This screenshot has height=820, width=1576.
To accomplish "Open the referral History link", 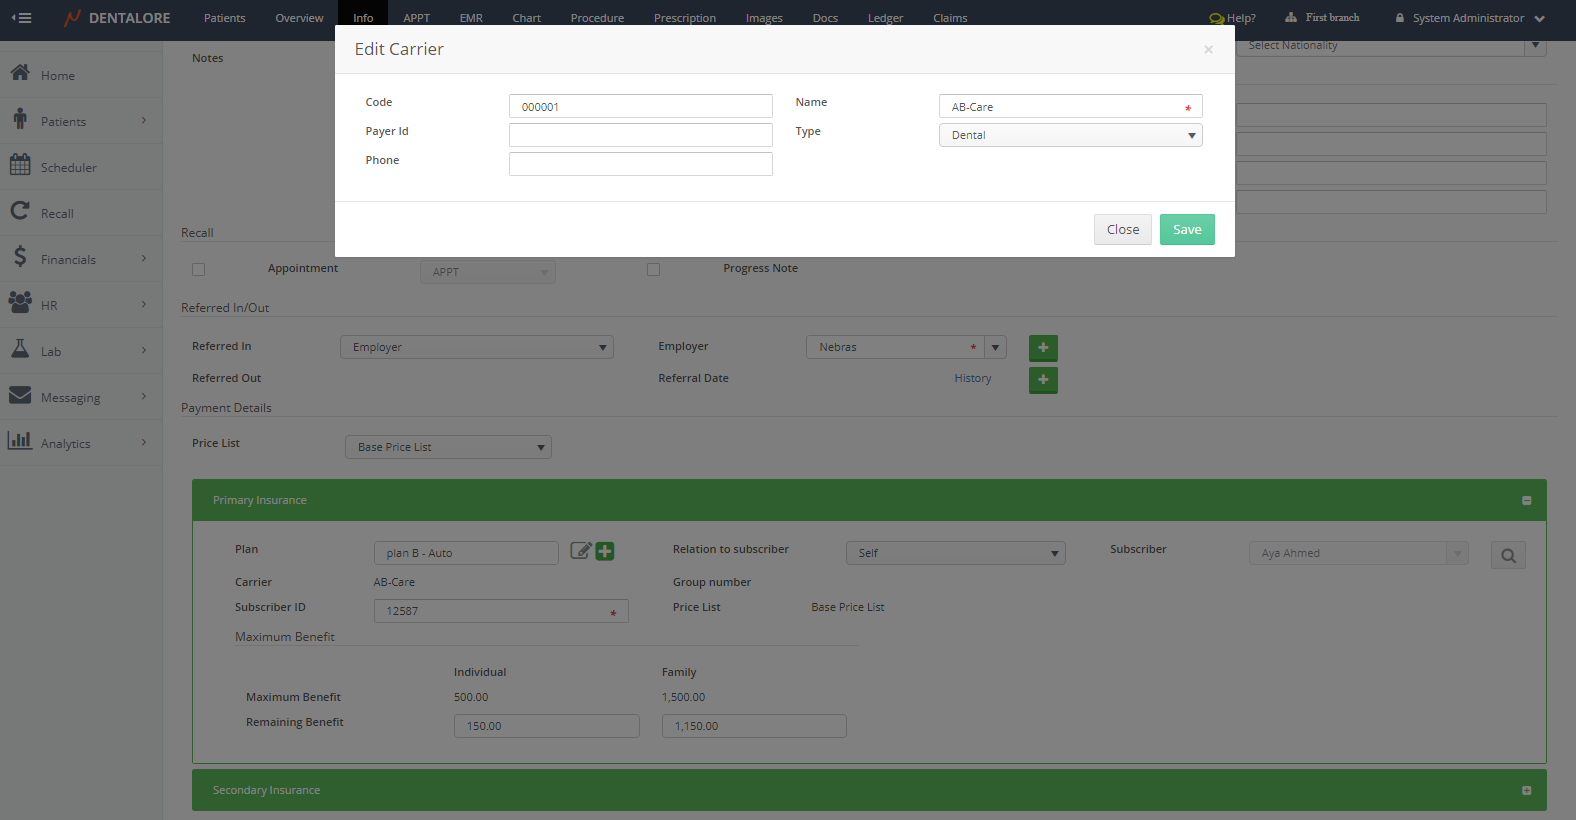I will (x=972, y=378).
